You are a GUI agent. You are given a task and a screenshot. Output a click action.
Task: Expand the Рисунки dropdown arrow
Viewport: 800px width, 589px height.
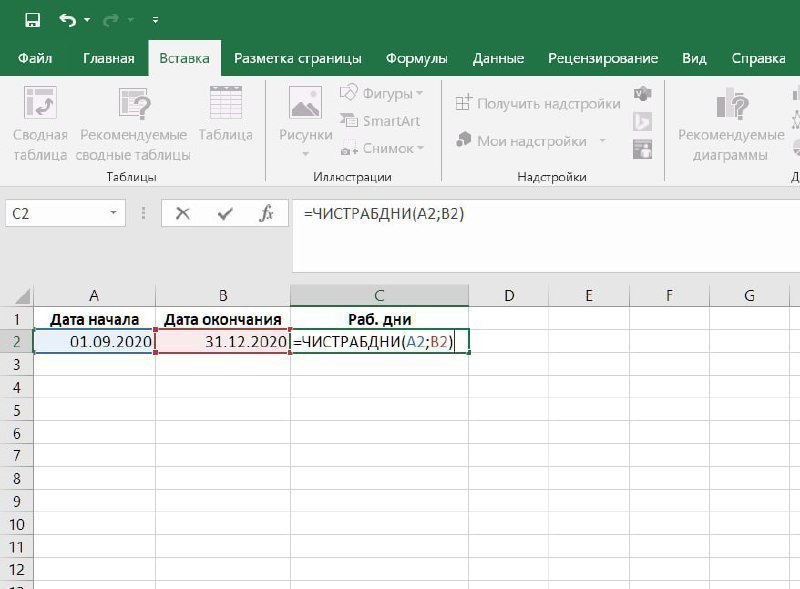[x=306, y=154]
